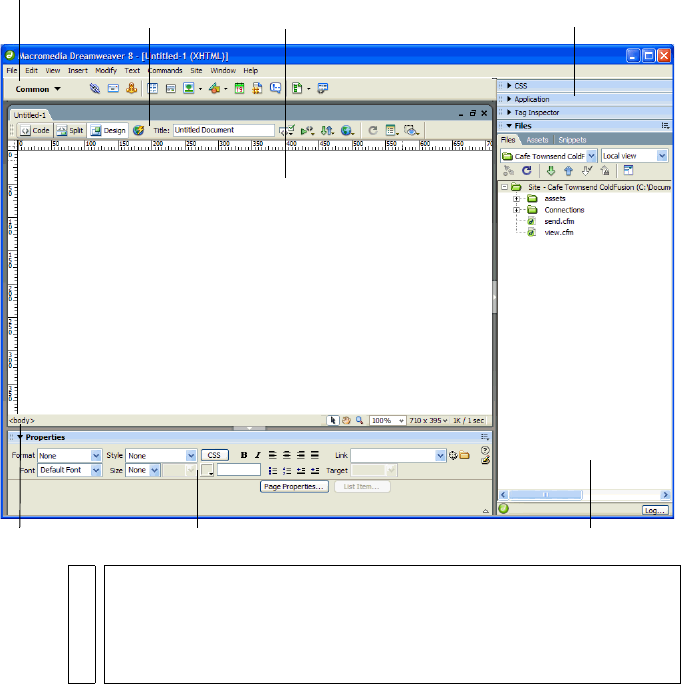
Task: Click the Server-Side Include icon
Action: click(x=257, y=89)
